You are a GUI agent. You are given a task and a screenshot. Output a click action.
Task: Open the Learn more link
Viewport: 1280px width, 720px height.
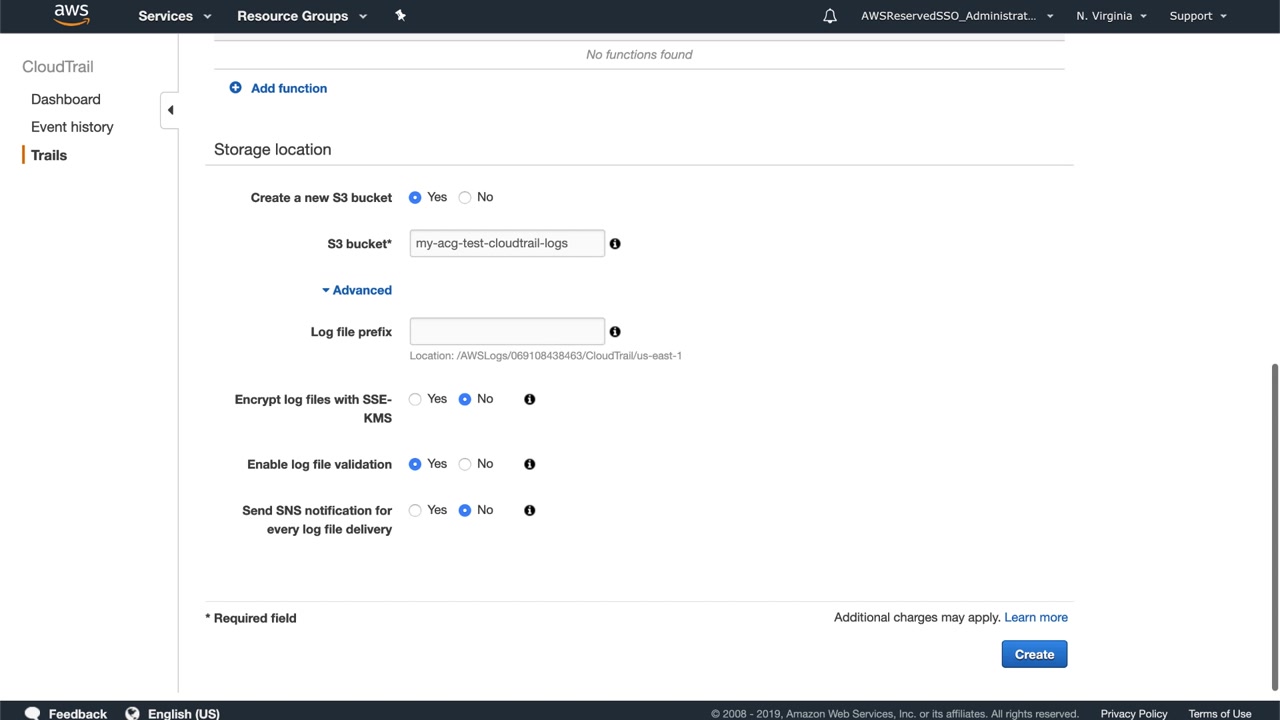[x=1036, y=618]
